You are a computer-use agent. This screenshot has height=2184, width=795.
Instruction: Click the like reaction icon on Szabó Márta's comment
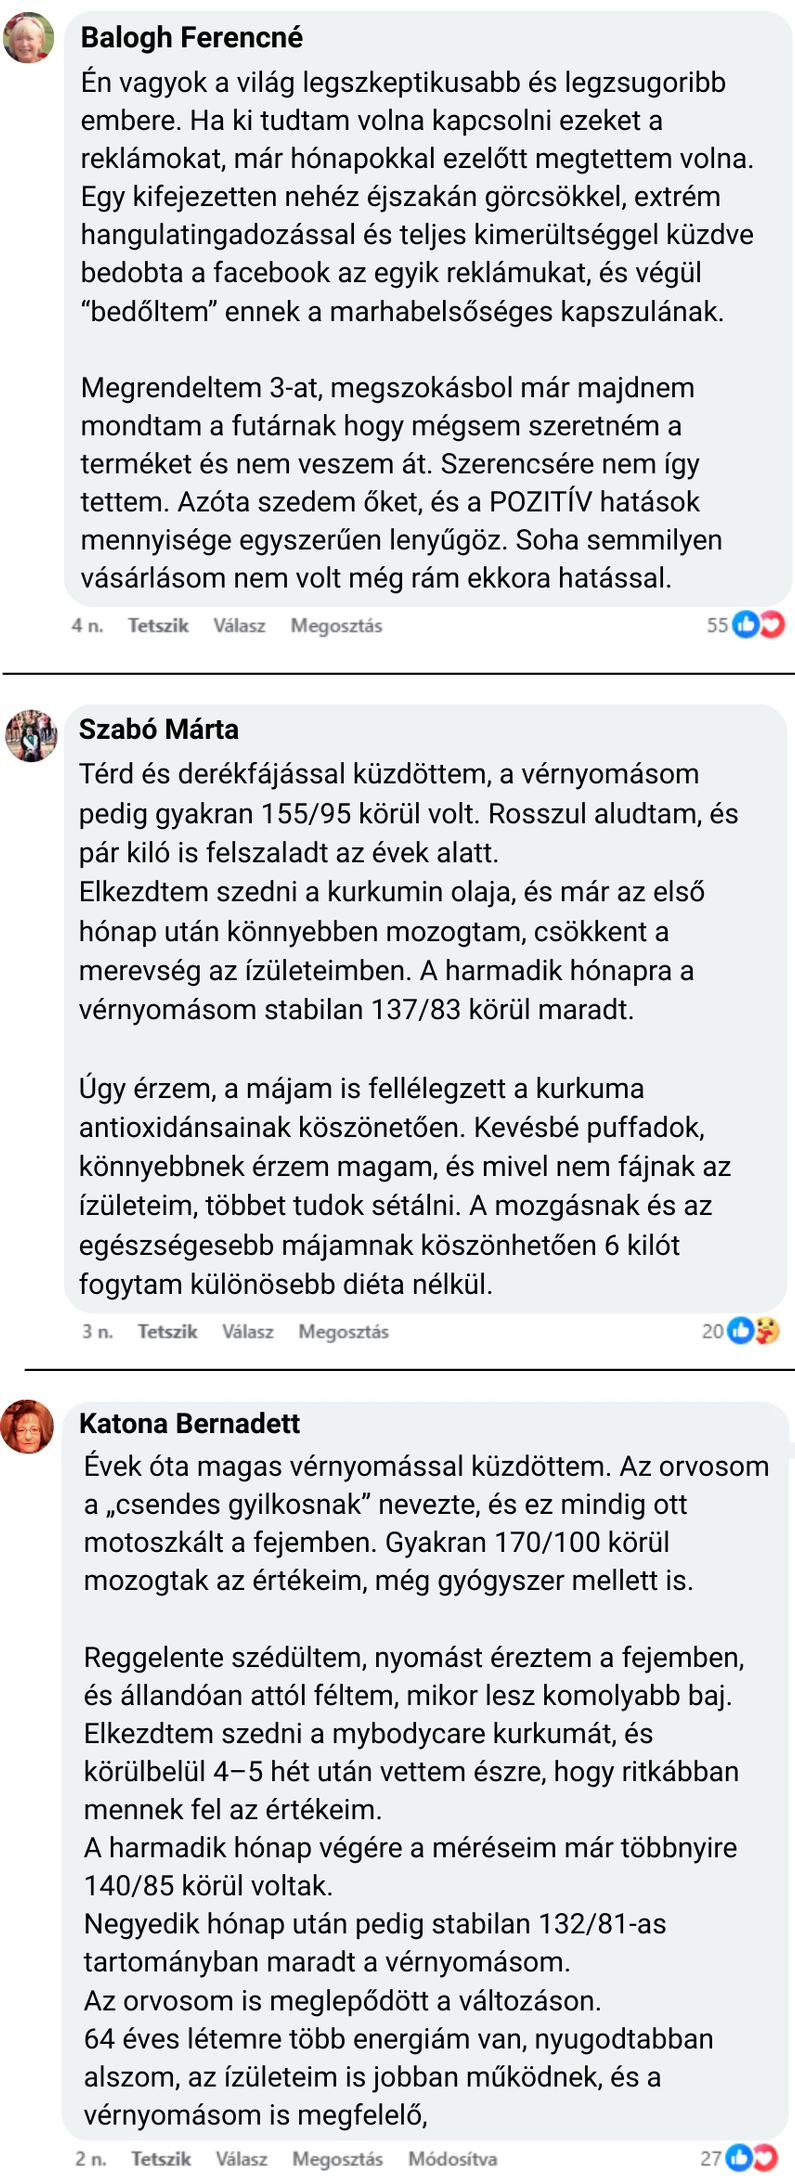pos(740,1331)
